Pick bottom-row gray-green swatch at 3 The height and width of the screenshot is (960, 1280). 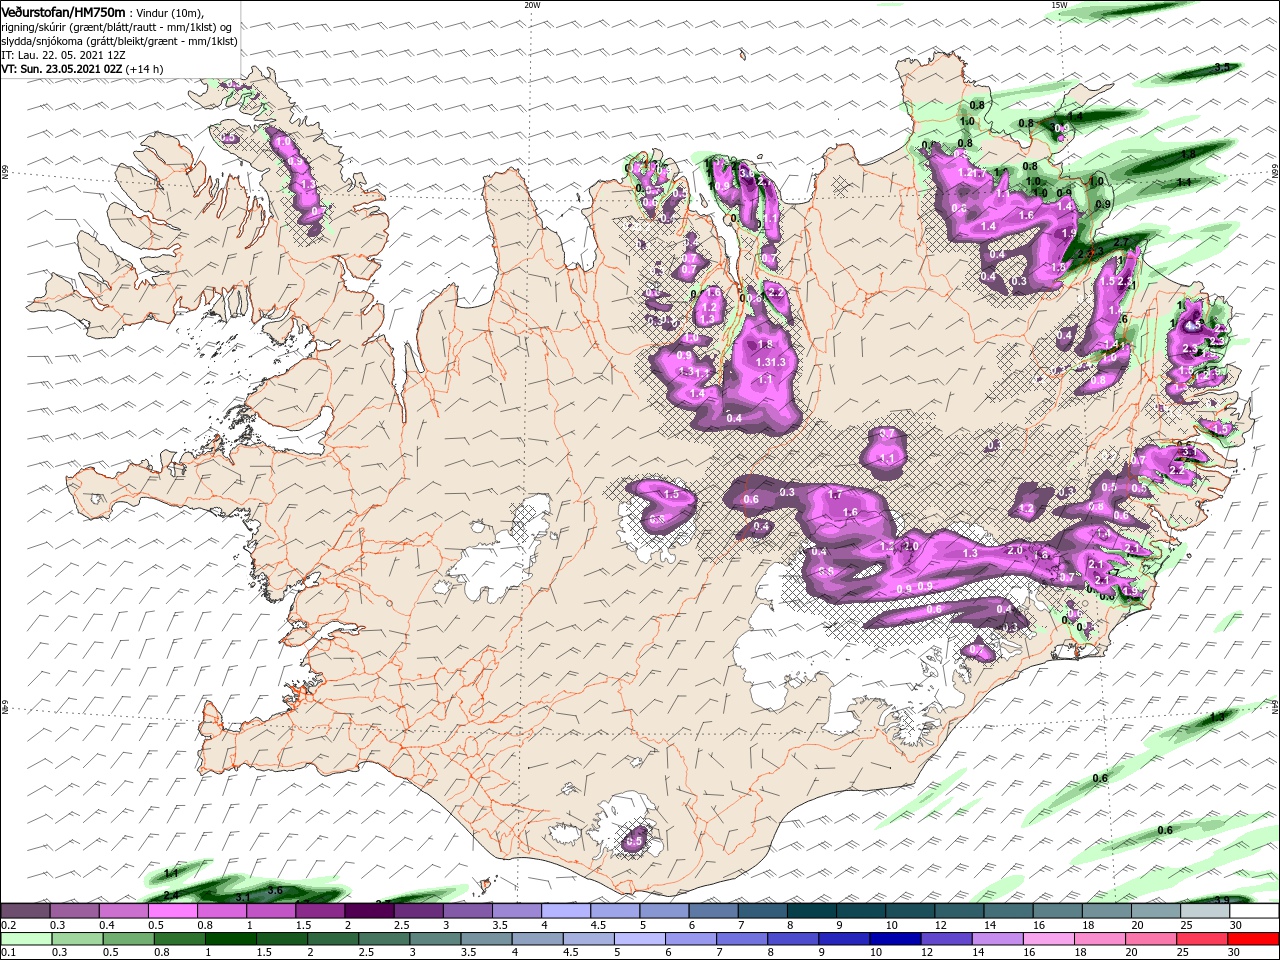click(x=435, y=939)
